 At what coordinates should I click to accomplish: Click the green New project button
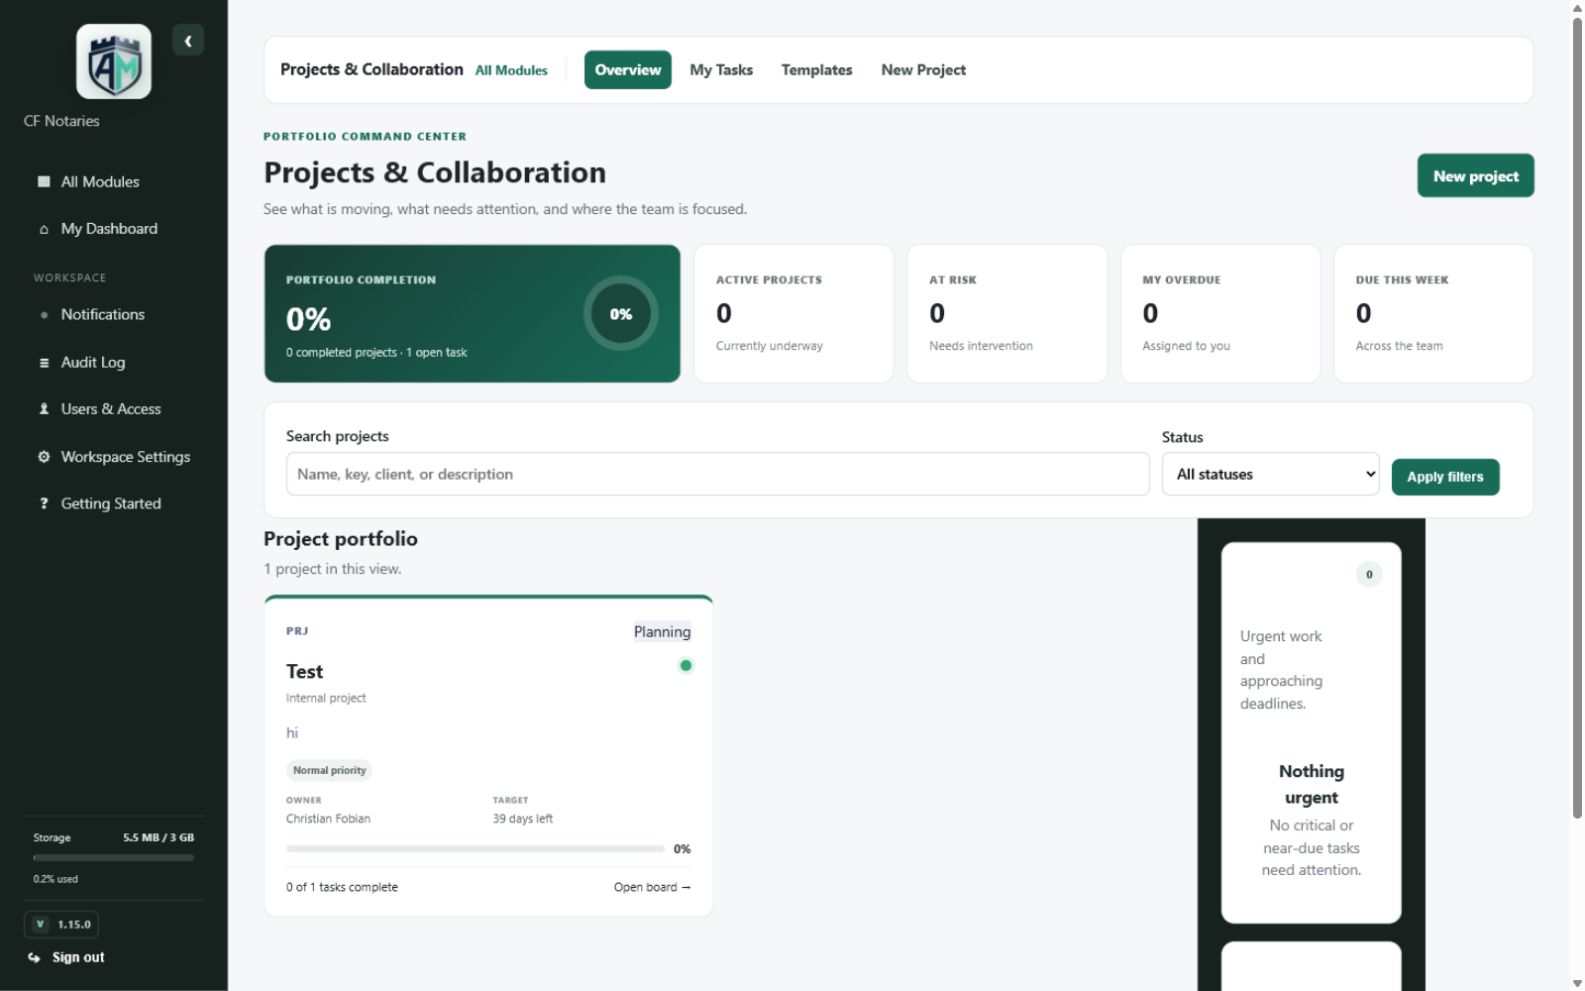pyautogui.click(x=1475, y=176)
